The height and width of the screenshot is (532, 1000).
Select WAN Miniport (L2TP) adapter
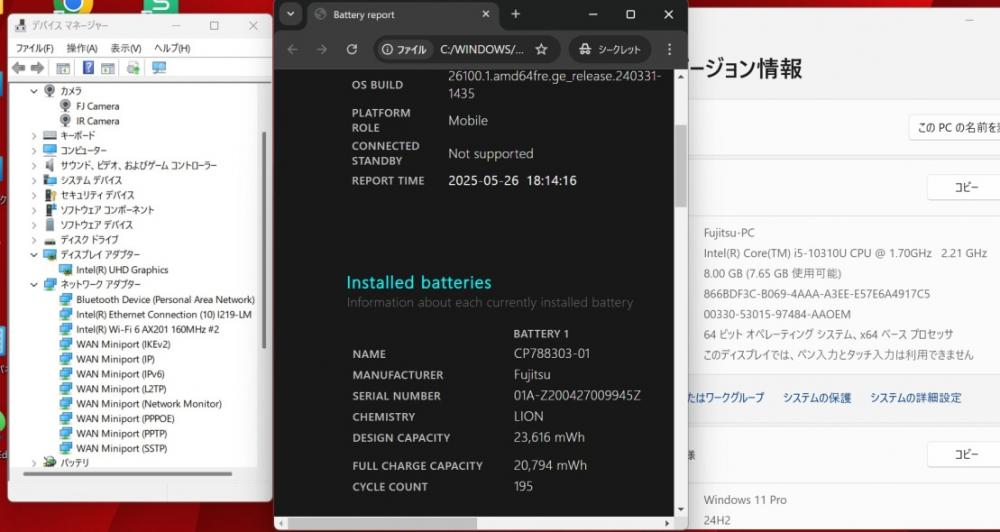click(x=121, y=388)
